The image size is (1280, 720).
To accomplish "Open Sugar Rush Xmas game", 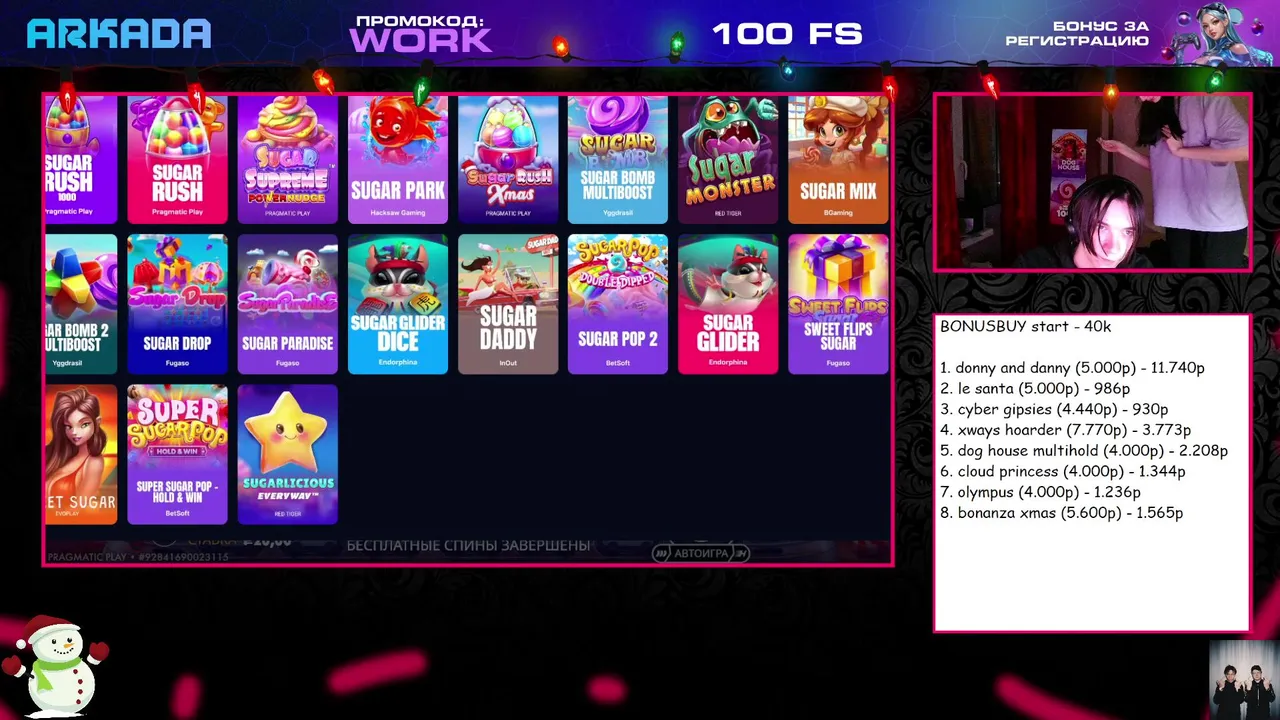I will 507,160.
